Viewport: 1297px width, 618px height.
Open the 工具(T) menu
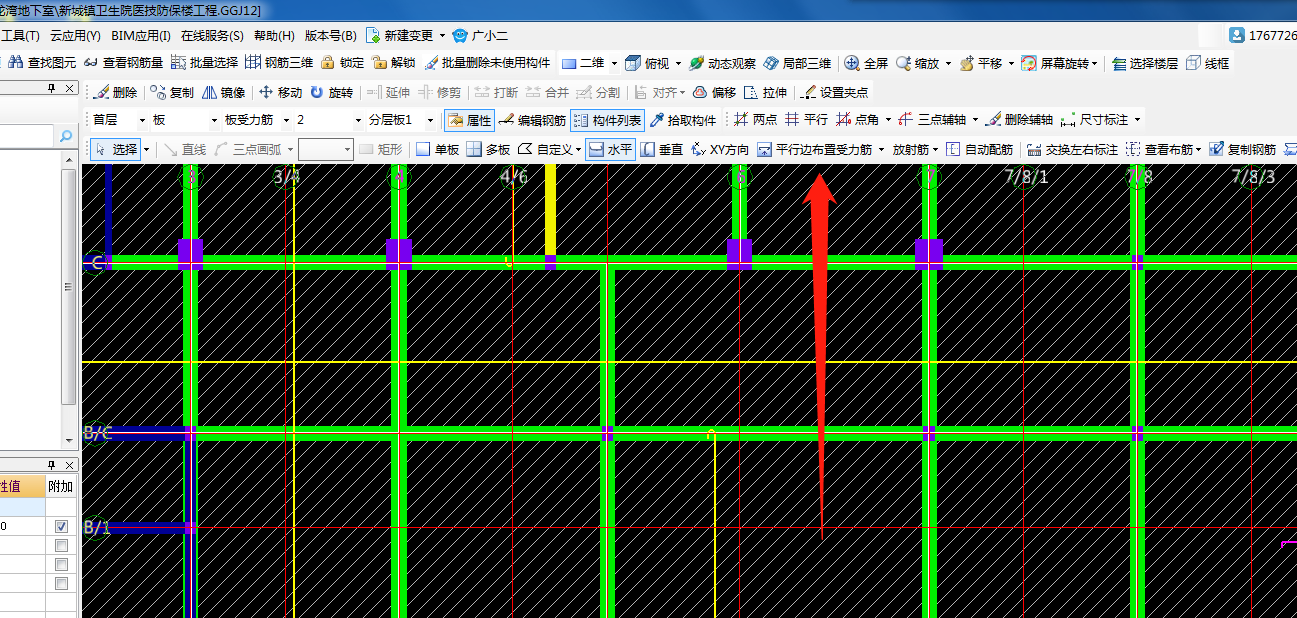(x=20, y=35)
